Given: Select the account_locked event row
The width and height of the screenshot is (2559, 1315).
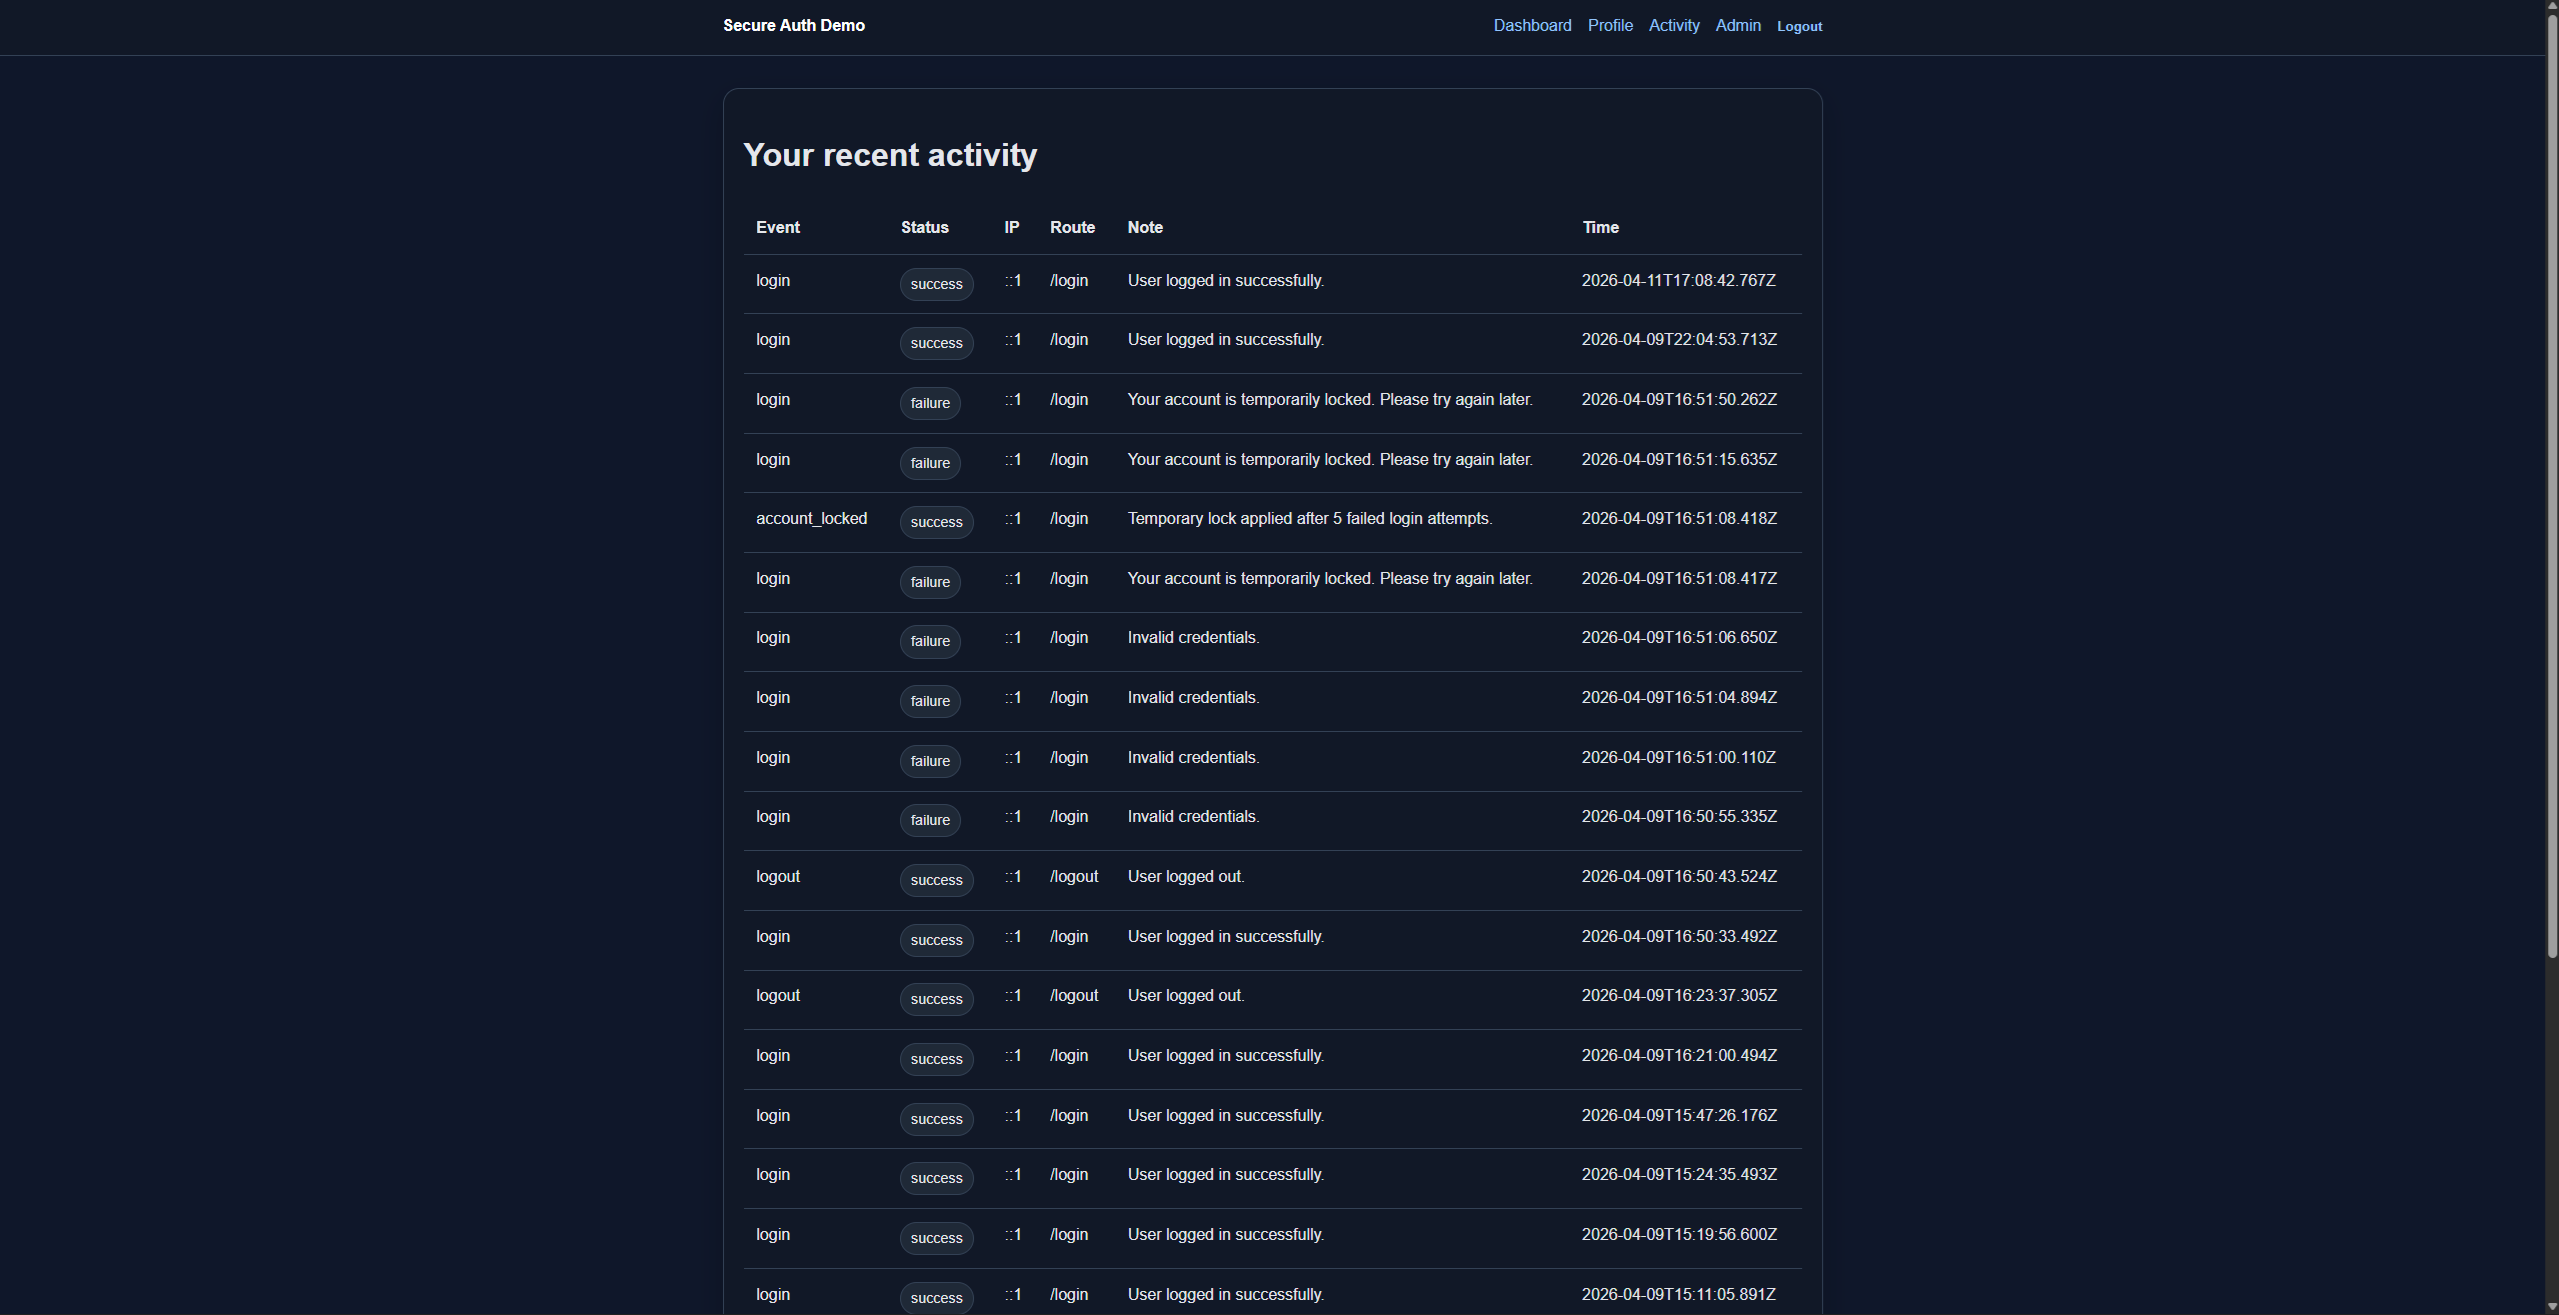Looking at the screenshot, I should click(x=811, y=518).
